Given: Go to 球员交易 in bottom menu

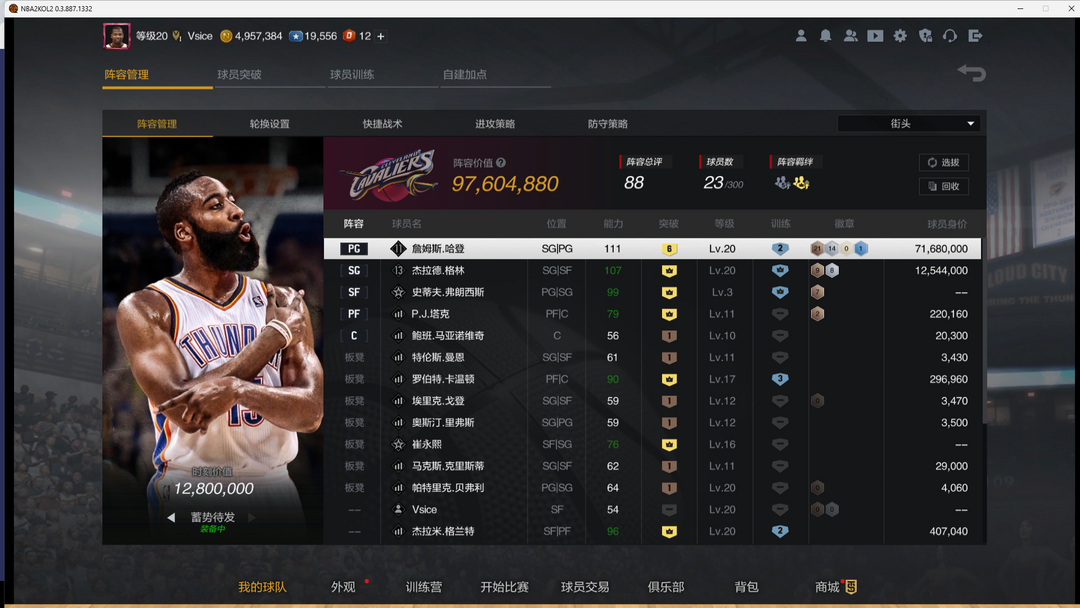Looking at the screenshot, I should (x=585, y=587).
